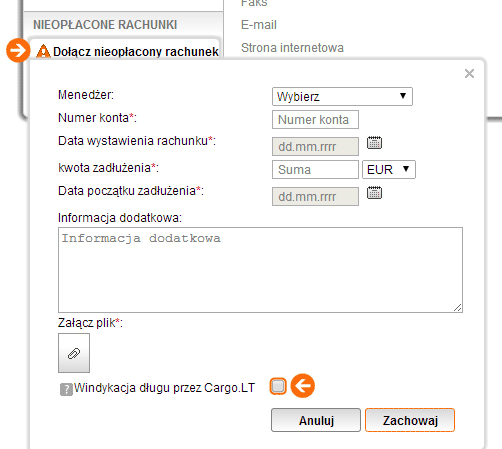502x449 pixels.
Task: Click the Zachowaj button
Action: 410,420
